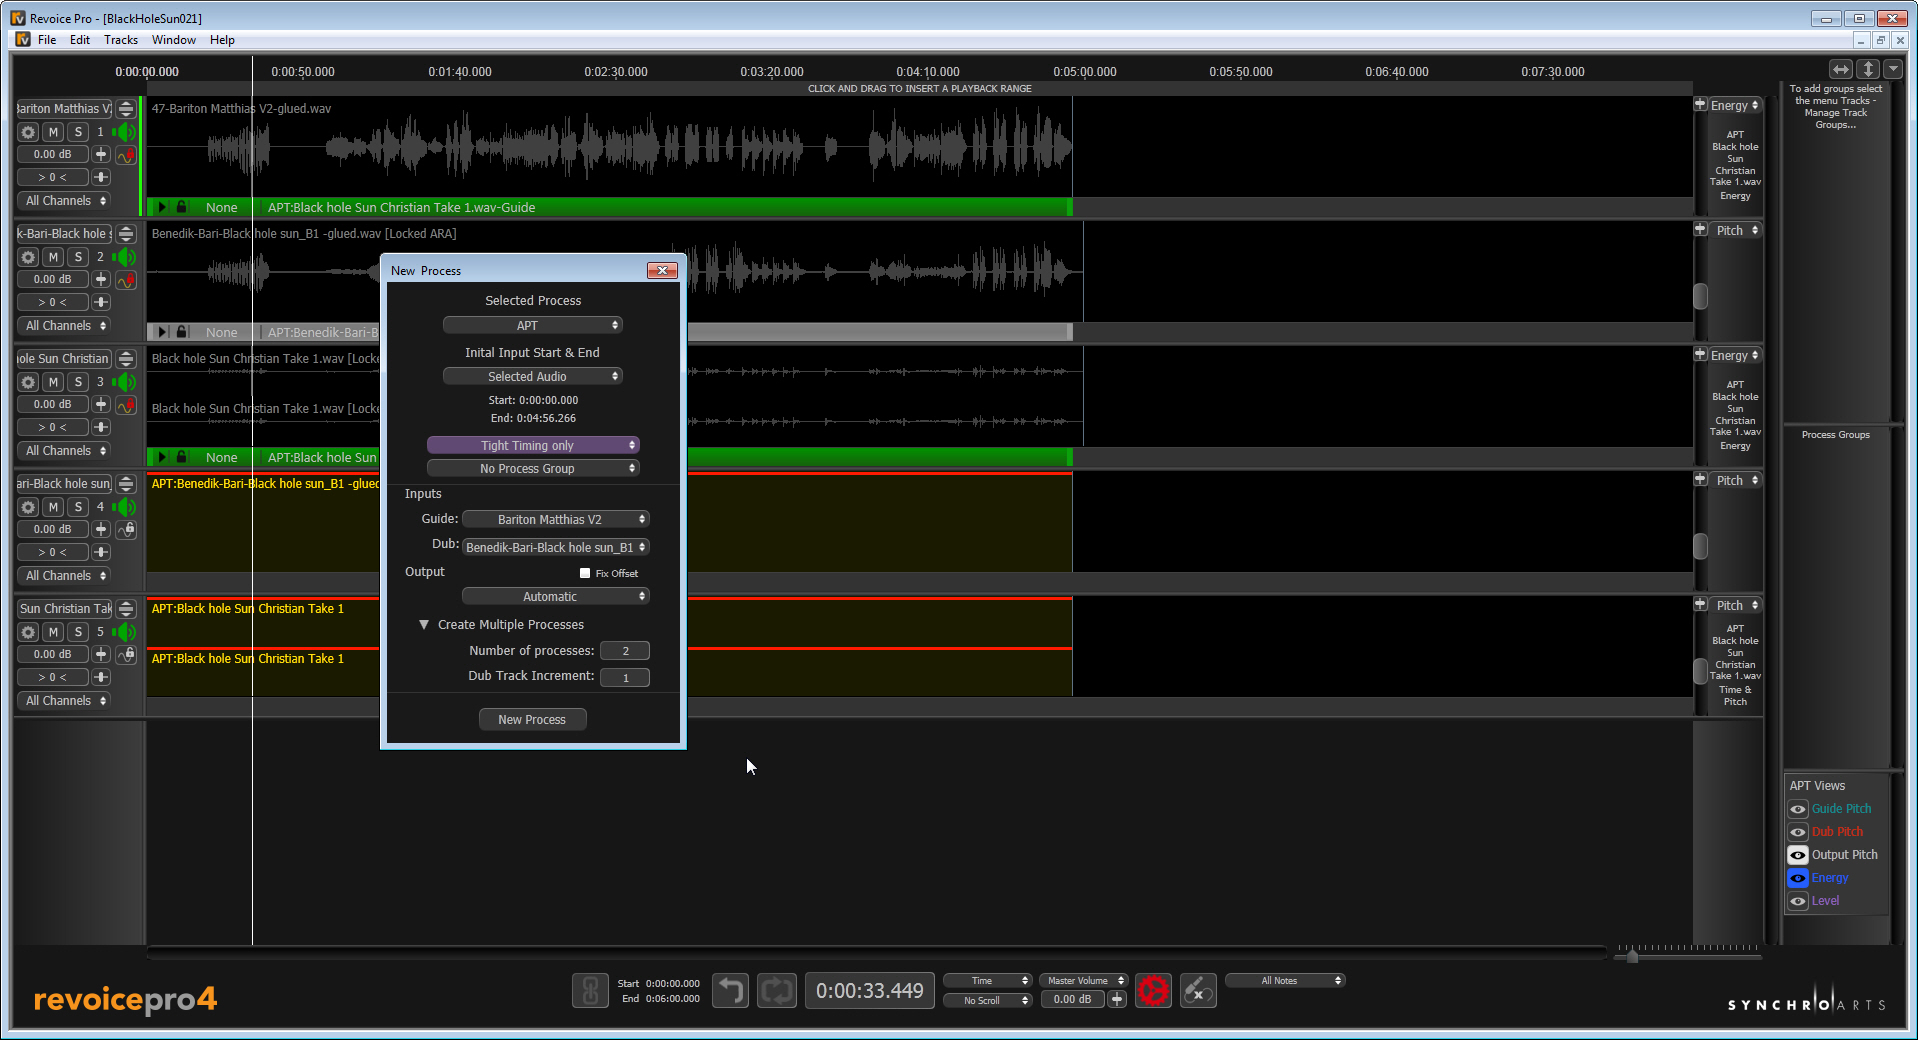This screenshot has height=1040, width=1918.
Task: Click pan plus icon on track 1
Action: coord(101,177)
